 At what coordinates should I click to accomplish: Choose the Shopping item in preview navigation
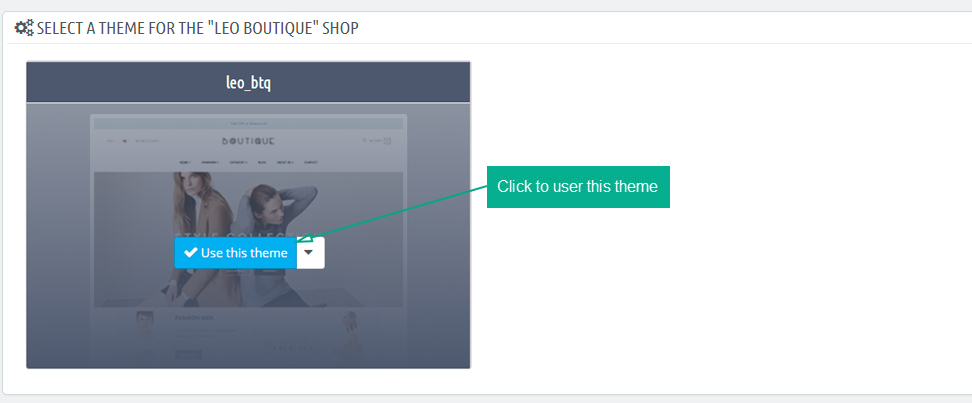click(210, 162)
